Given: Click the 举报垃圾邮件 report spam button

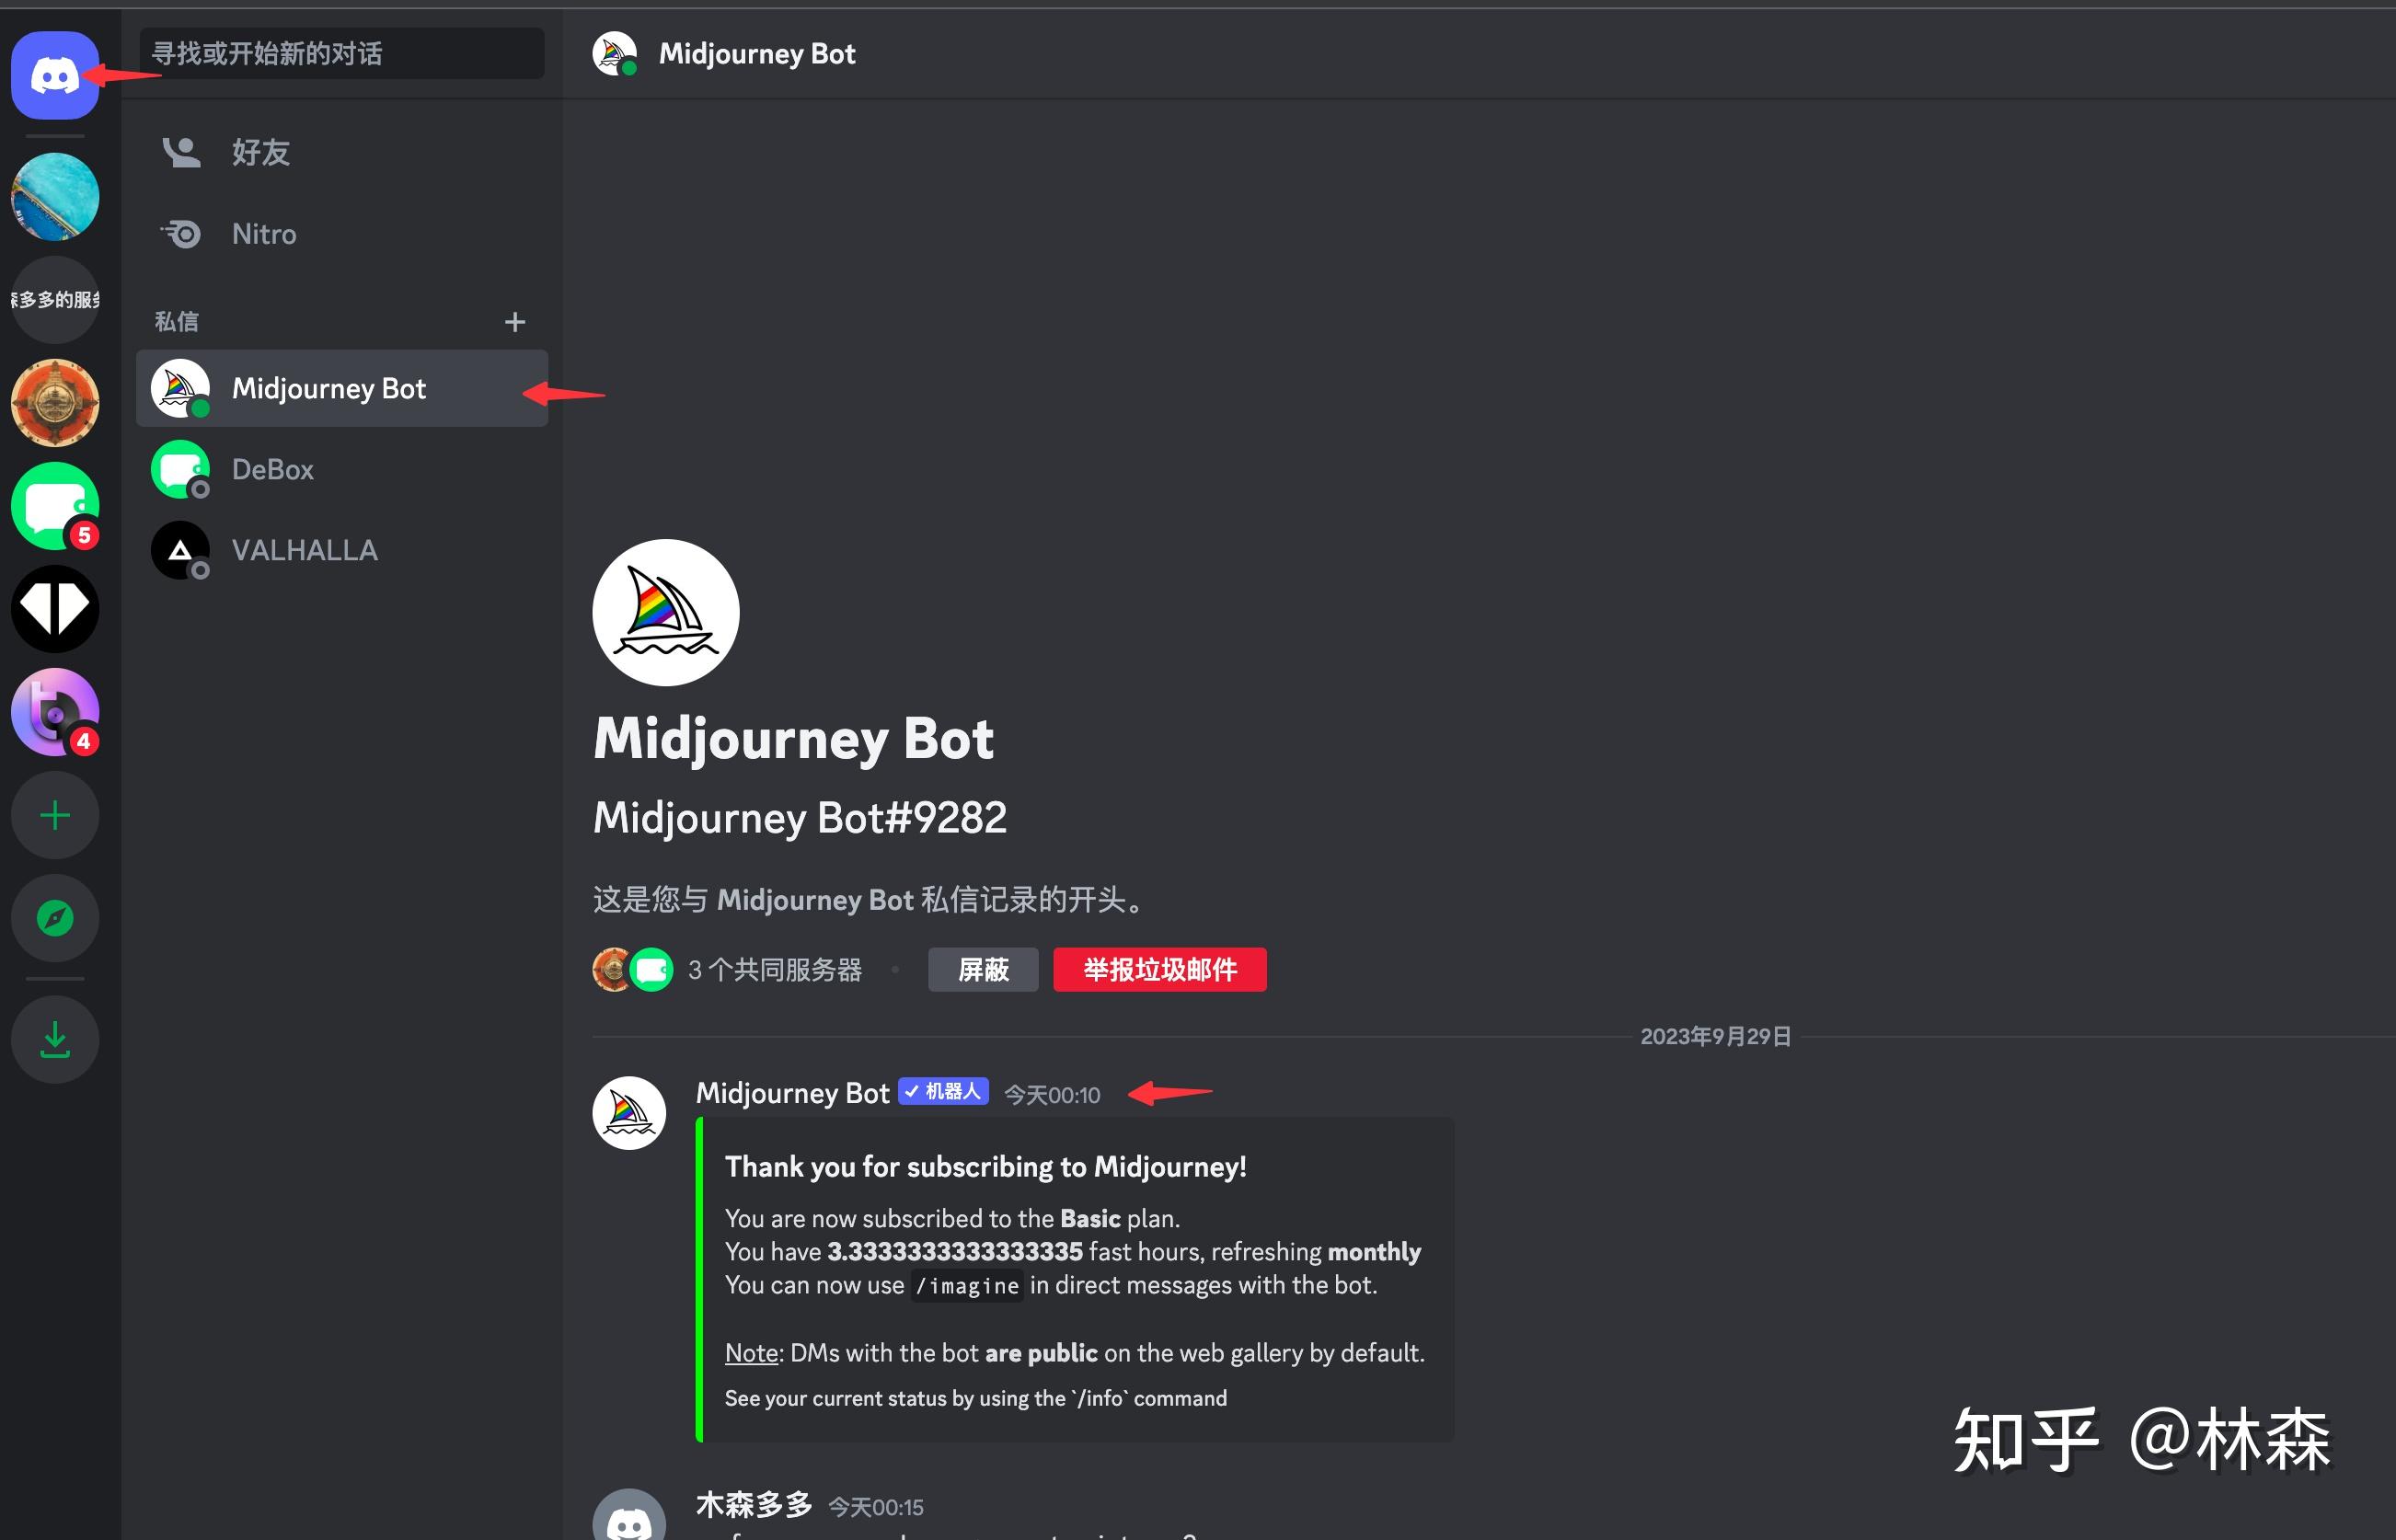Looking at the screenshot, I should 1160,970.
